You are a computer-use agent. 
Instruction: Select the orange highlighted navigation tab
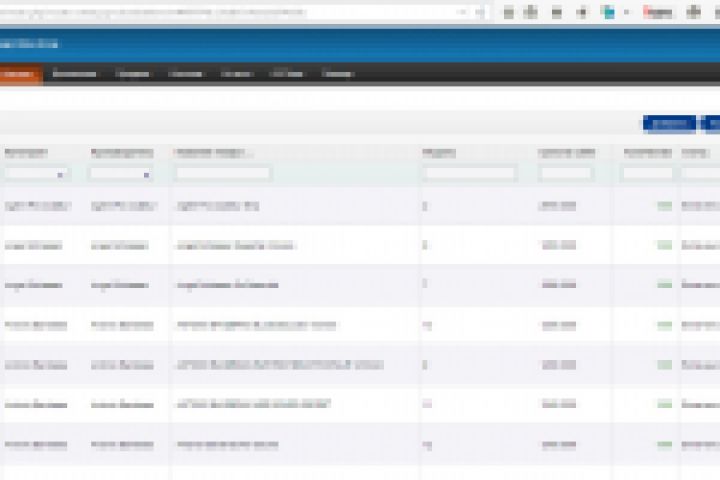click(20, 74)
